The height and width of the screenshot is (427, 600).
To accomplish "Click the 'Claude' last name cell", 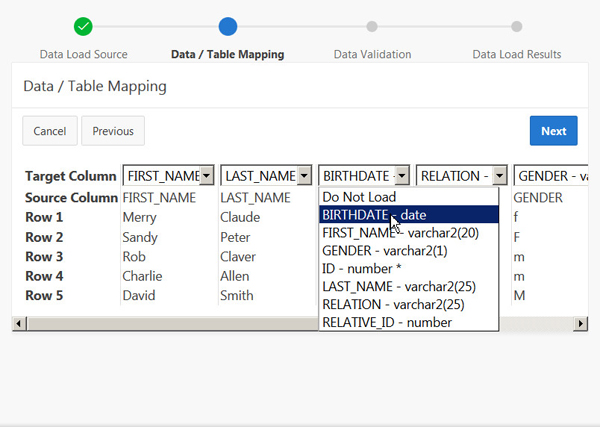I will pyautogui.click(x=240, y=217).
